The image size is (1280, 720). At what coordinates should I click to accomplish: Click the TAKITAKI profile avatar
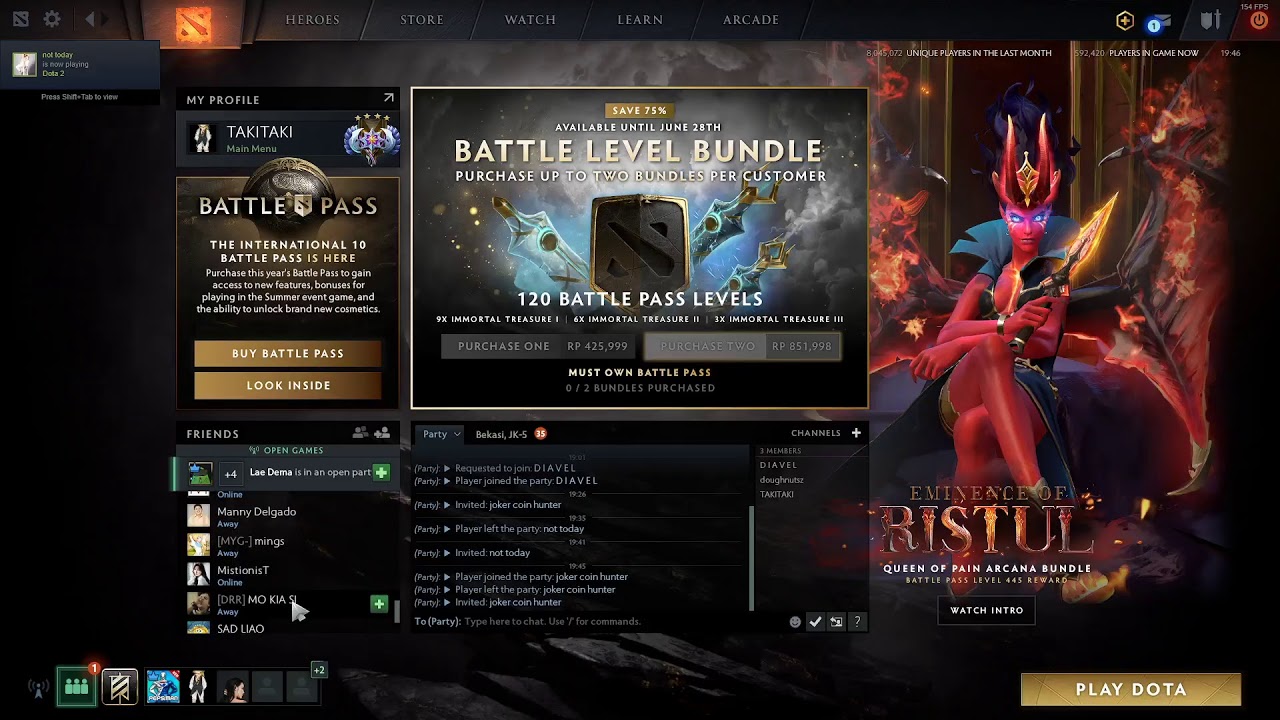[x=203, y=138]
